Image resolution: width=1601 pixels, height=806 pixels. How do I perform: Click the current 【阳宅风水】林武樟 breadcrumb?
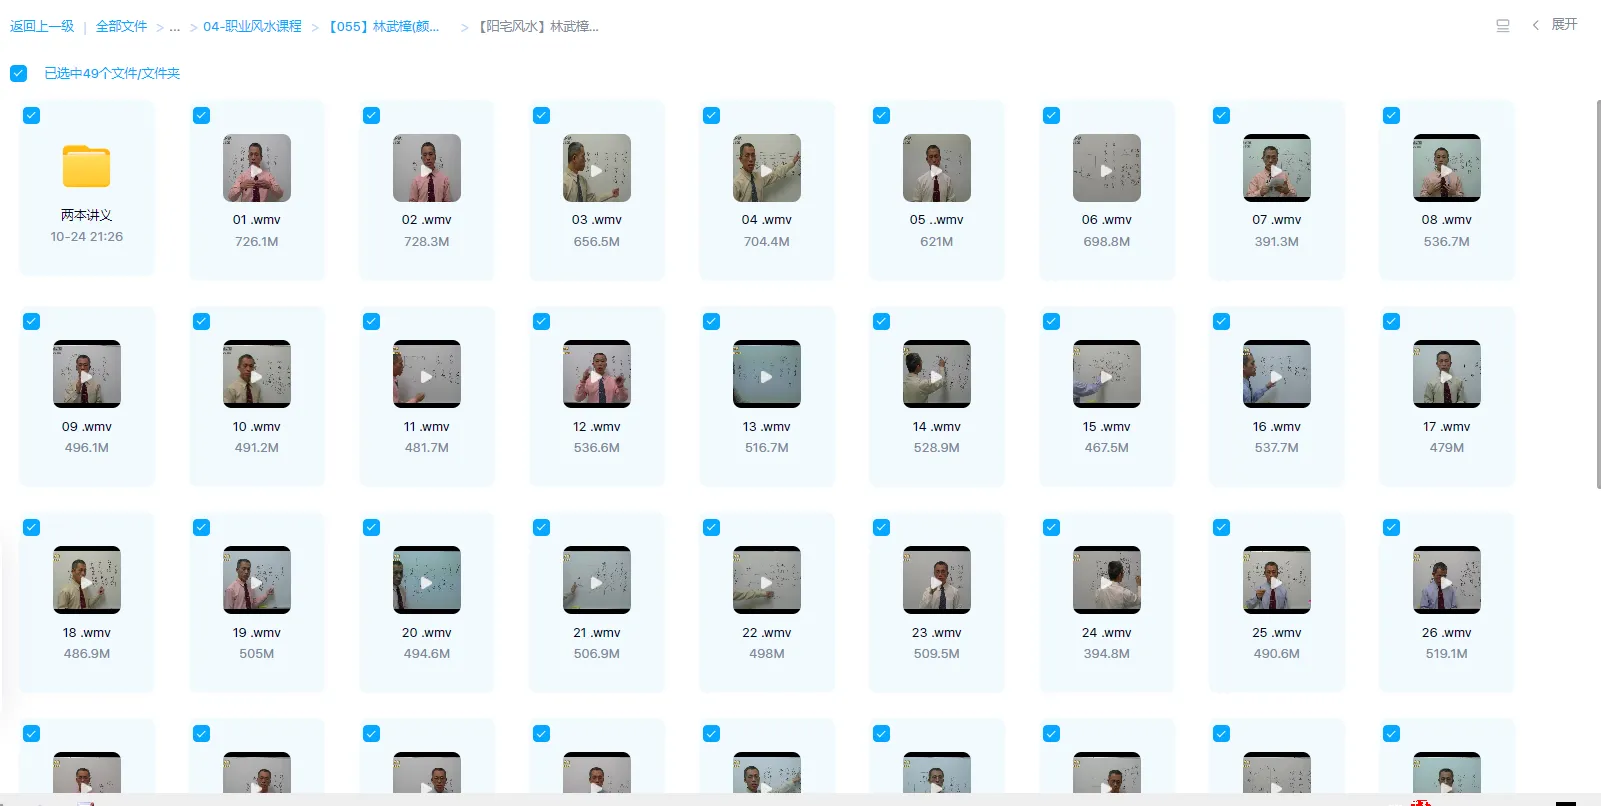[x=538, y=26]
